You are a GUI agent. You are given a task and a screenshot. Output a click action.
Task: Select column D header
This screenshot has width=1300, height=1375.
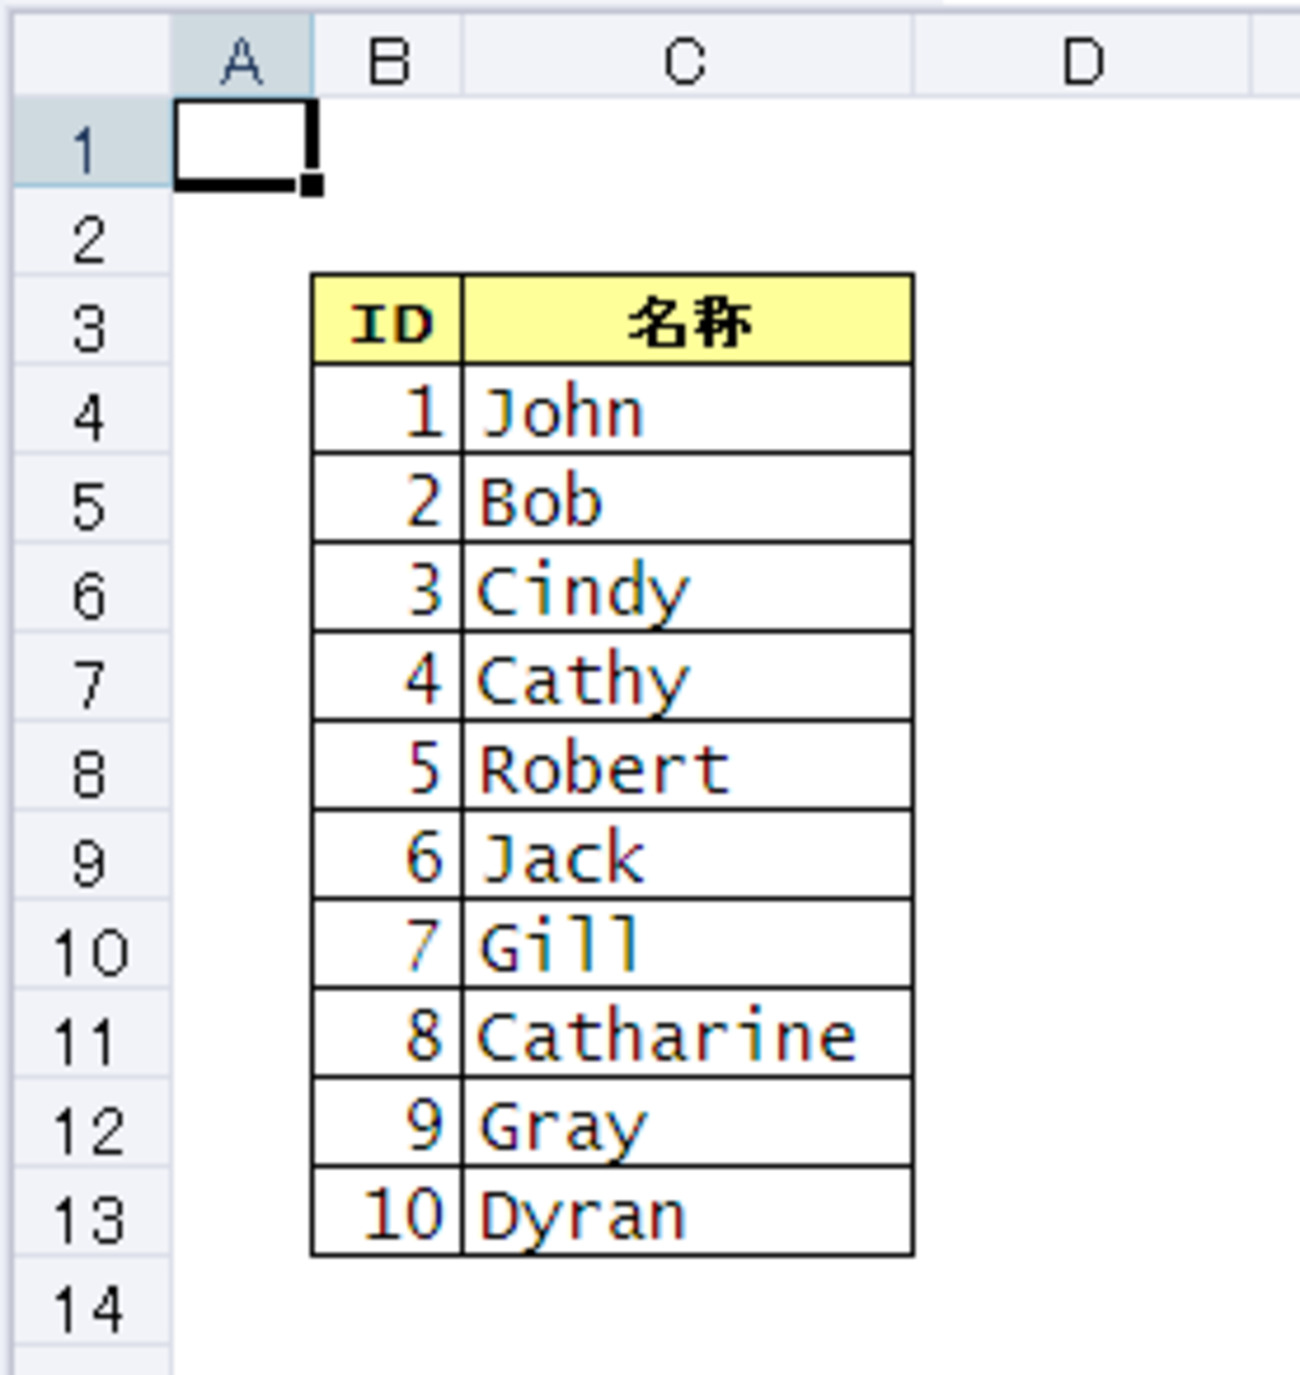[1082, 60]
